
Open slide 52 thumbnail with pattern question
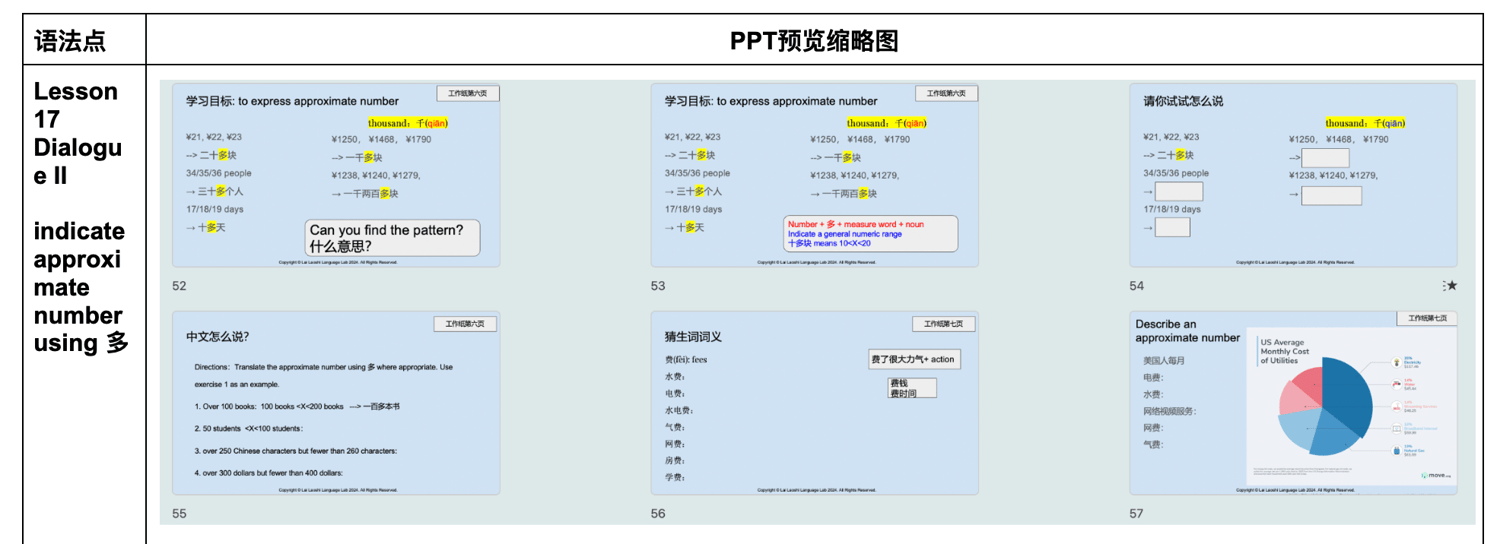(336, 175)
